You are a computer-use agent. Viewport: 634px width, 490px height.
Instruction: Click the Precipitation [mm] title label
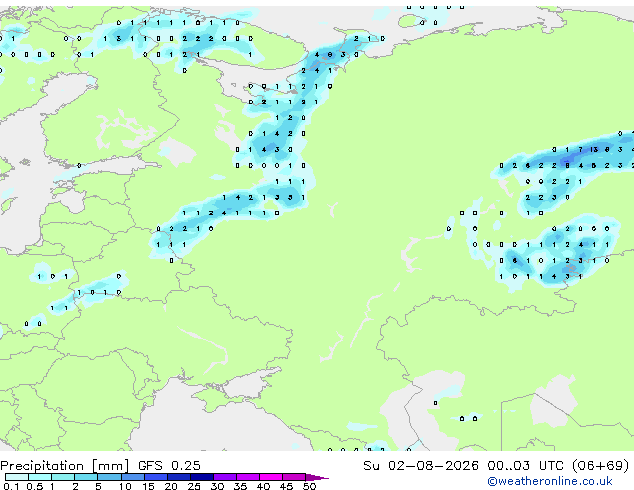pyautogui.click(x=65, y=466)
